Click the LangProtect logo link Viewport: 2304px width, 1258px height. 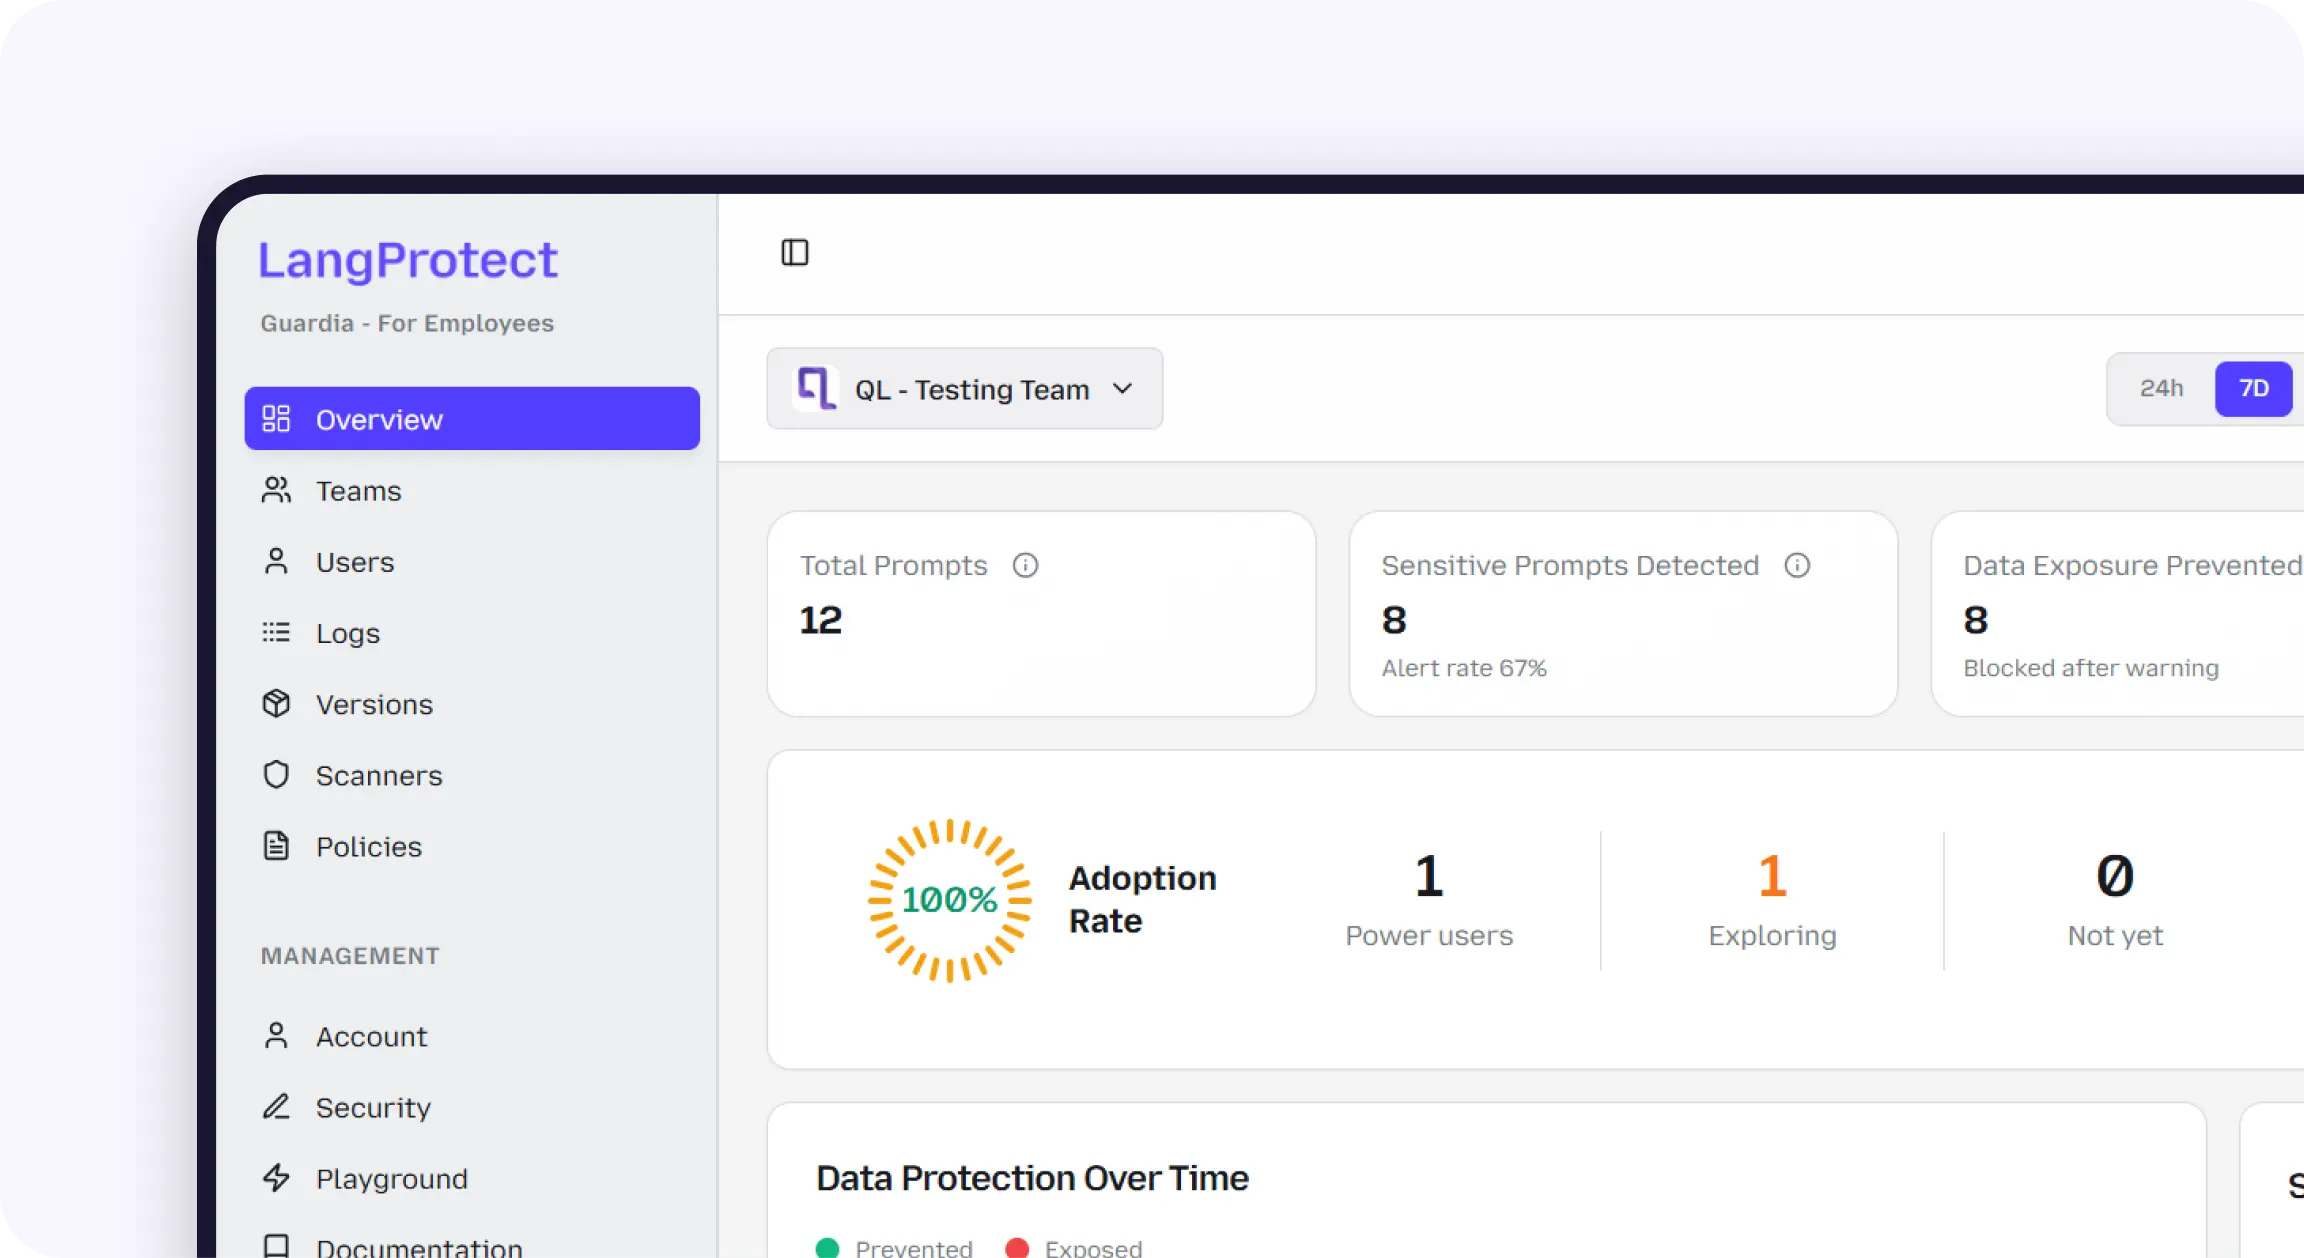[407, 260]
